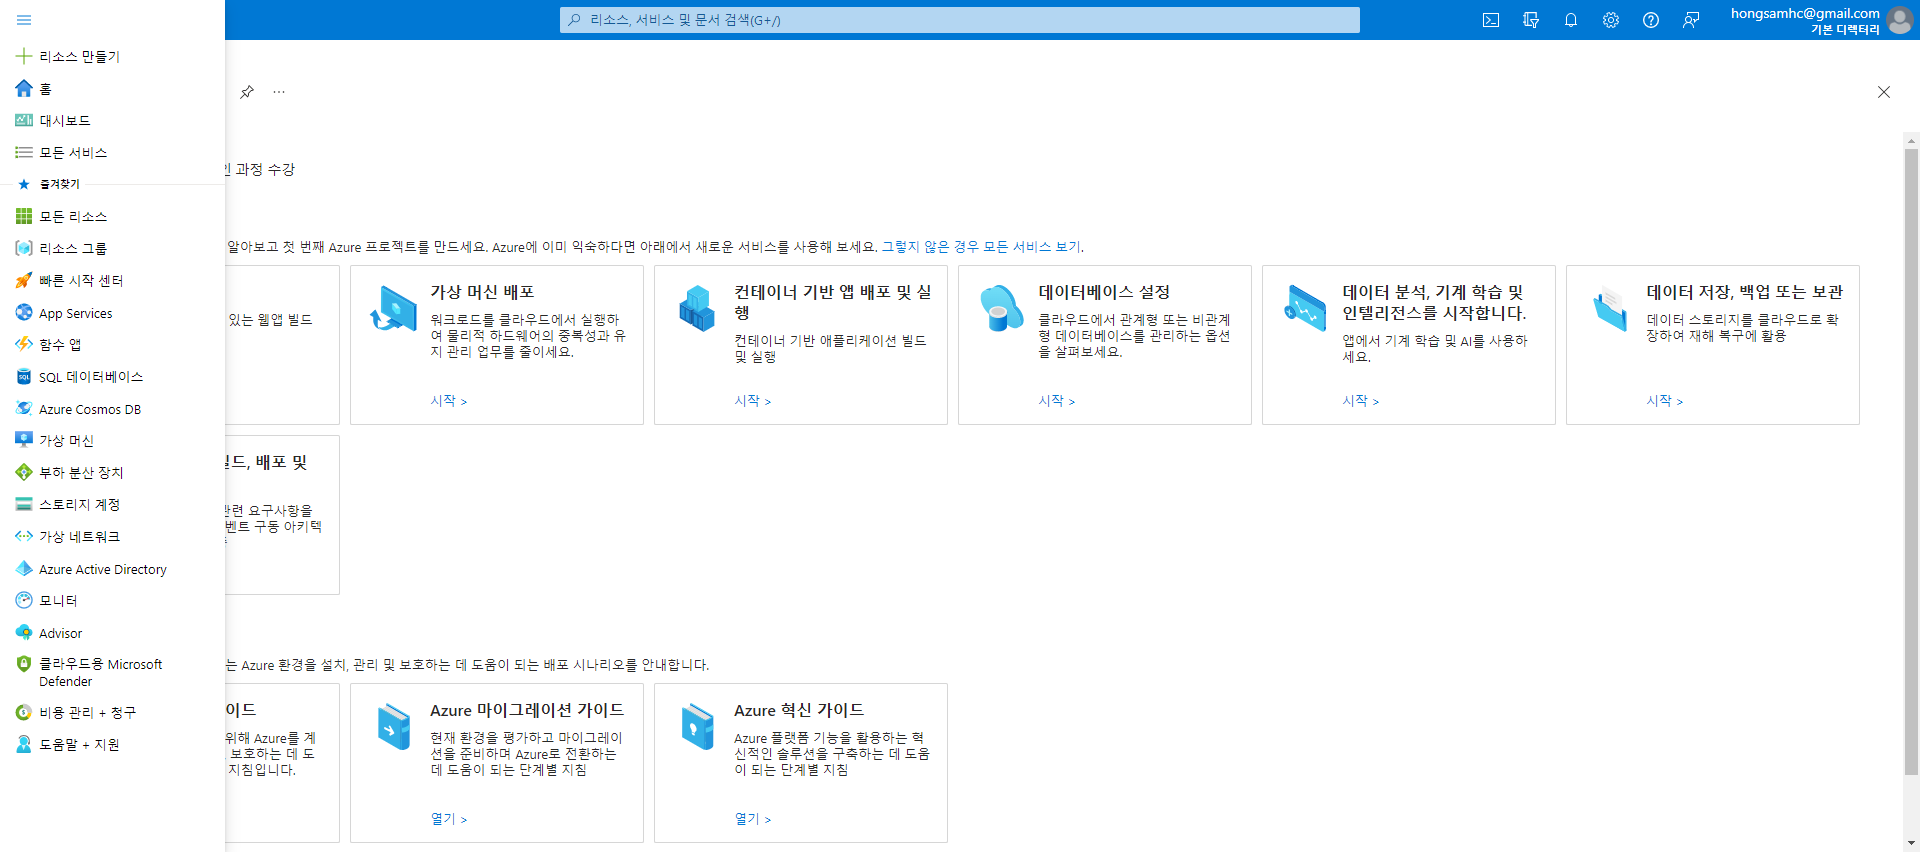Click the Azure 마이그레이션 가이드 book illustration
This screenshot has width=1920, height=852.
[394, 726]
